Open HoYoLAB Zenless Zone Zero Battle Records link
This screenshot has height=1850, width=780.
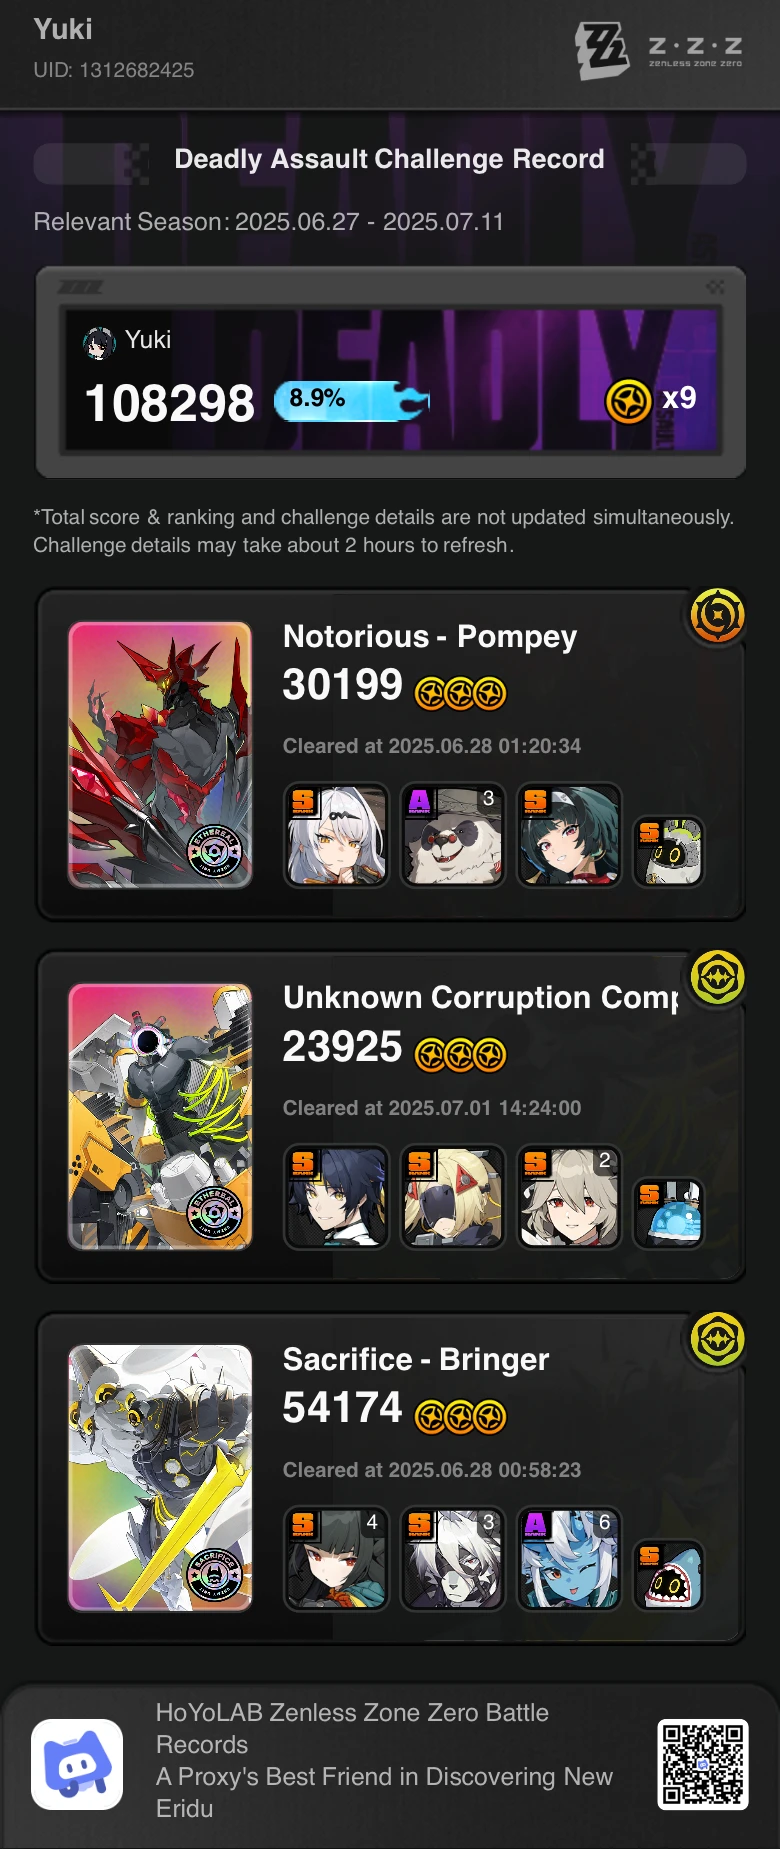click(352, 1728)
